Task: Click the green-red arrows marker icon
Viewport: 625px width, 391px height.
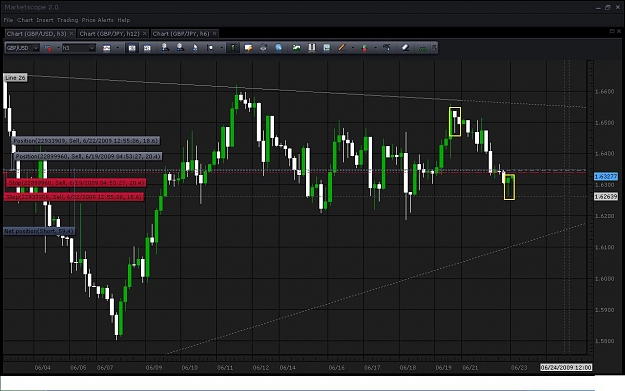Action: coord(364,48)
